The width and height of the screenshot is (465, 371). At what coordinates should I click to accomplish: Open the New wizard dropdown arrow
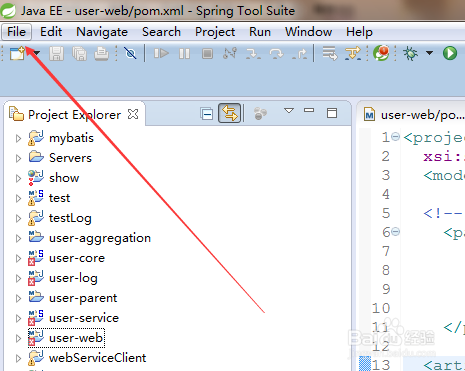(37, 53)
